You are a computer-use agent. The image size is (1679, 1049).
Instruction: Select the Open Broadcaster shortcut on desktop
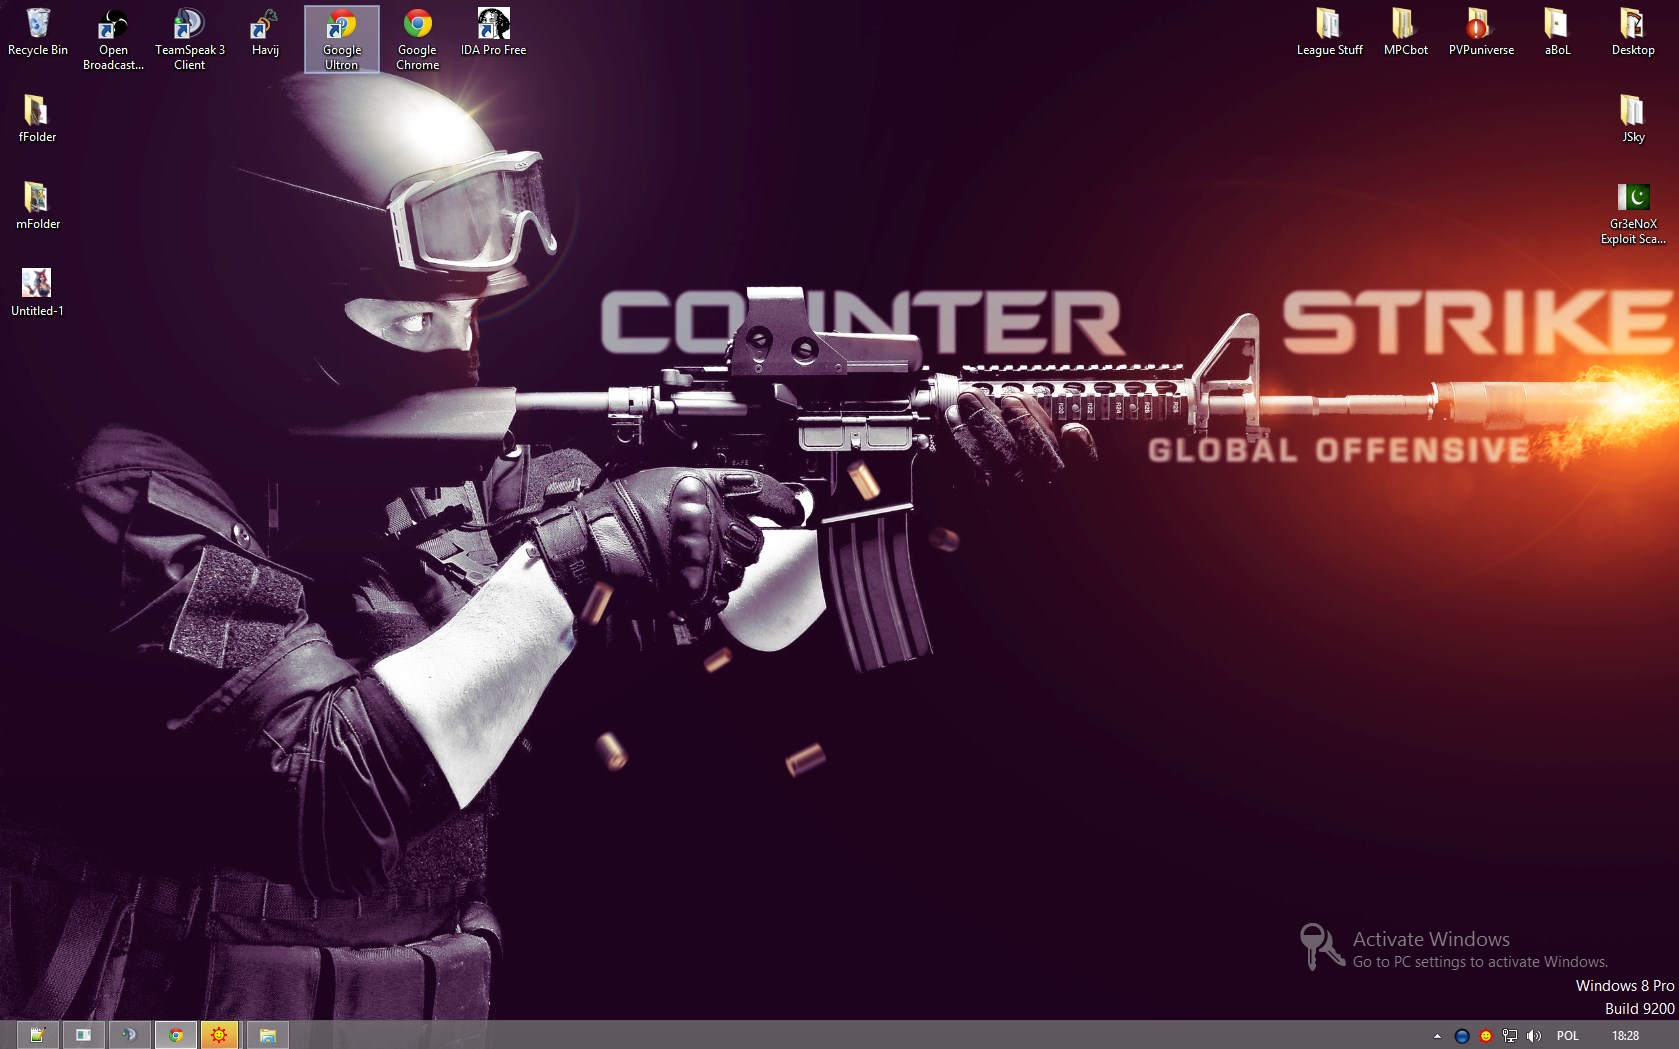[113, 39]
